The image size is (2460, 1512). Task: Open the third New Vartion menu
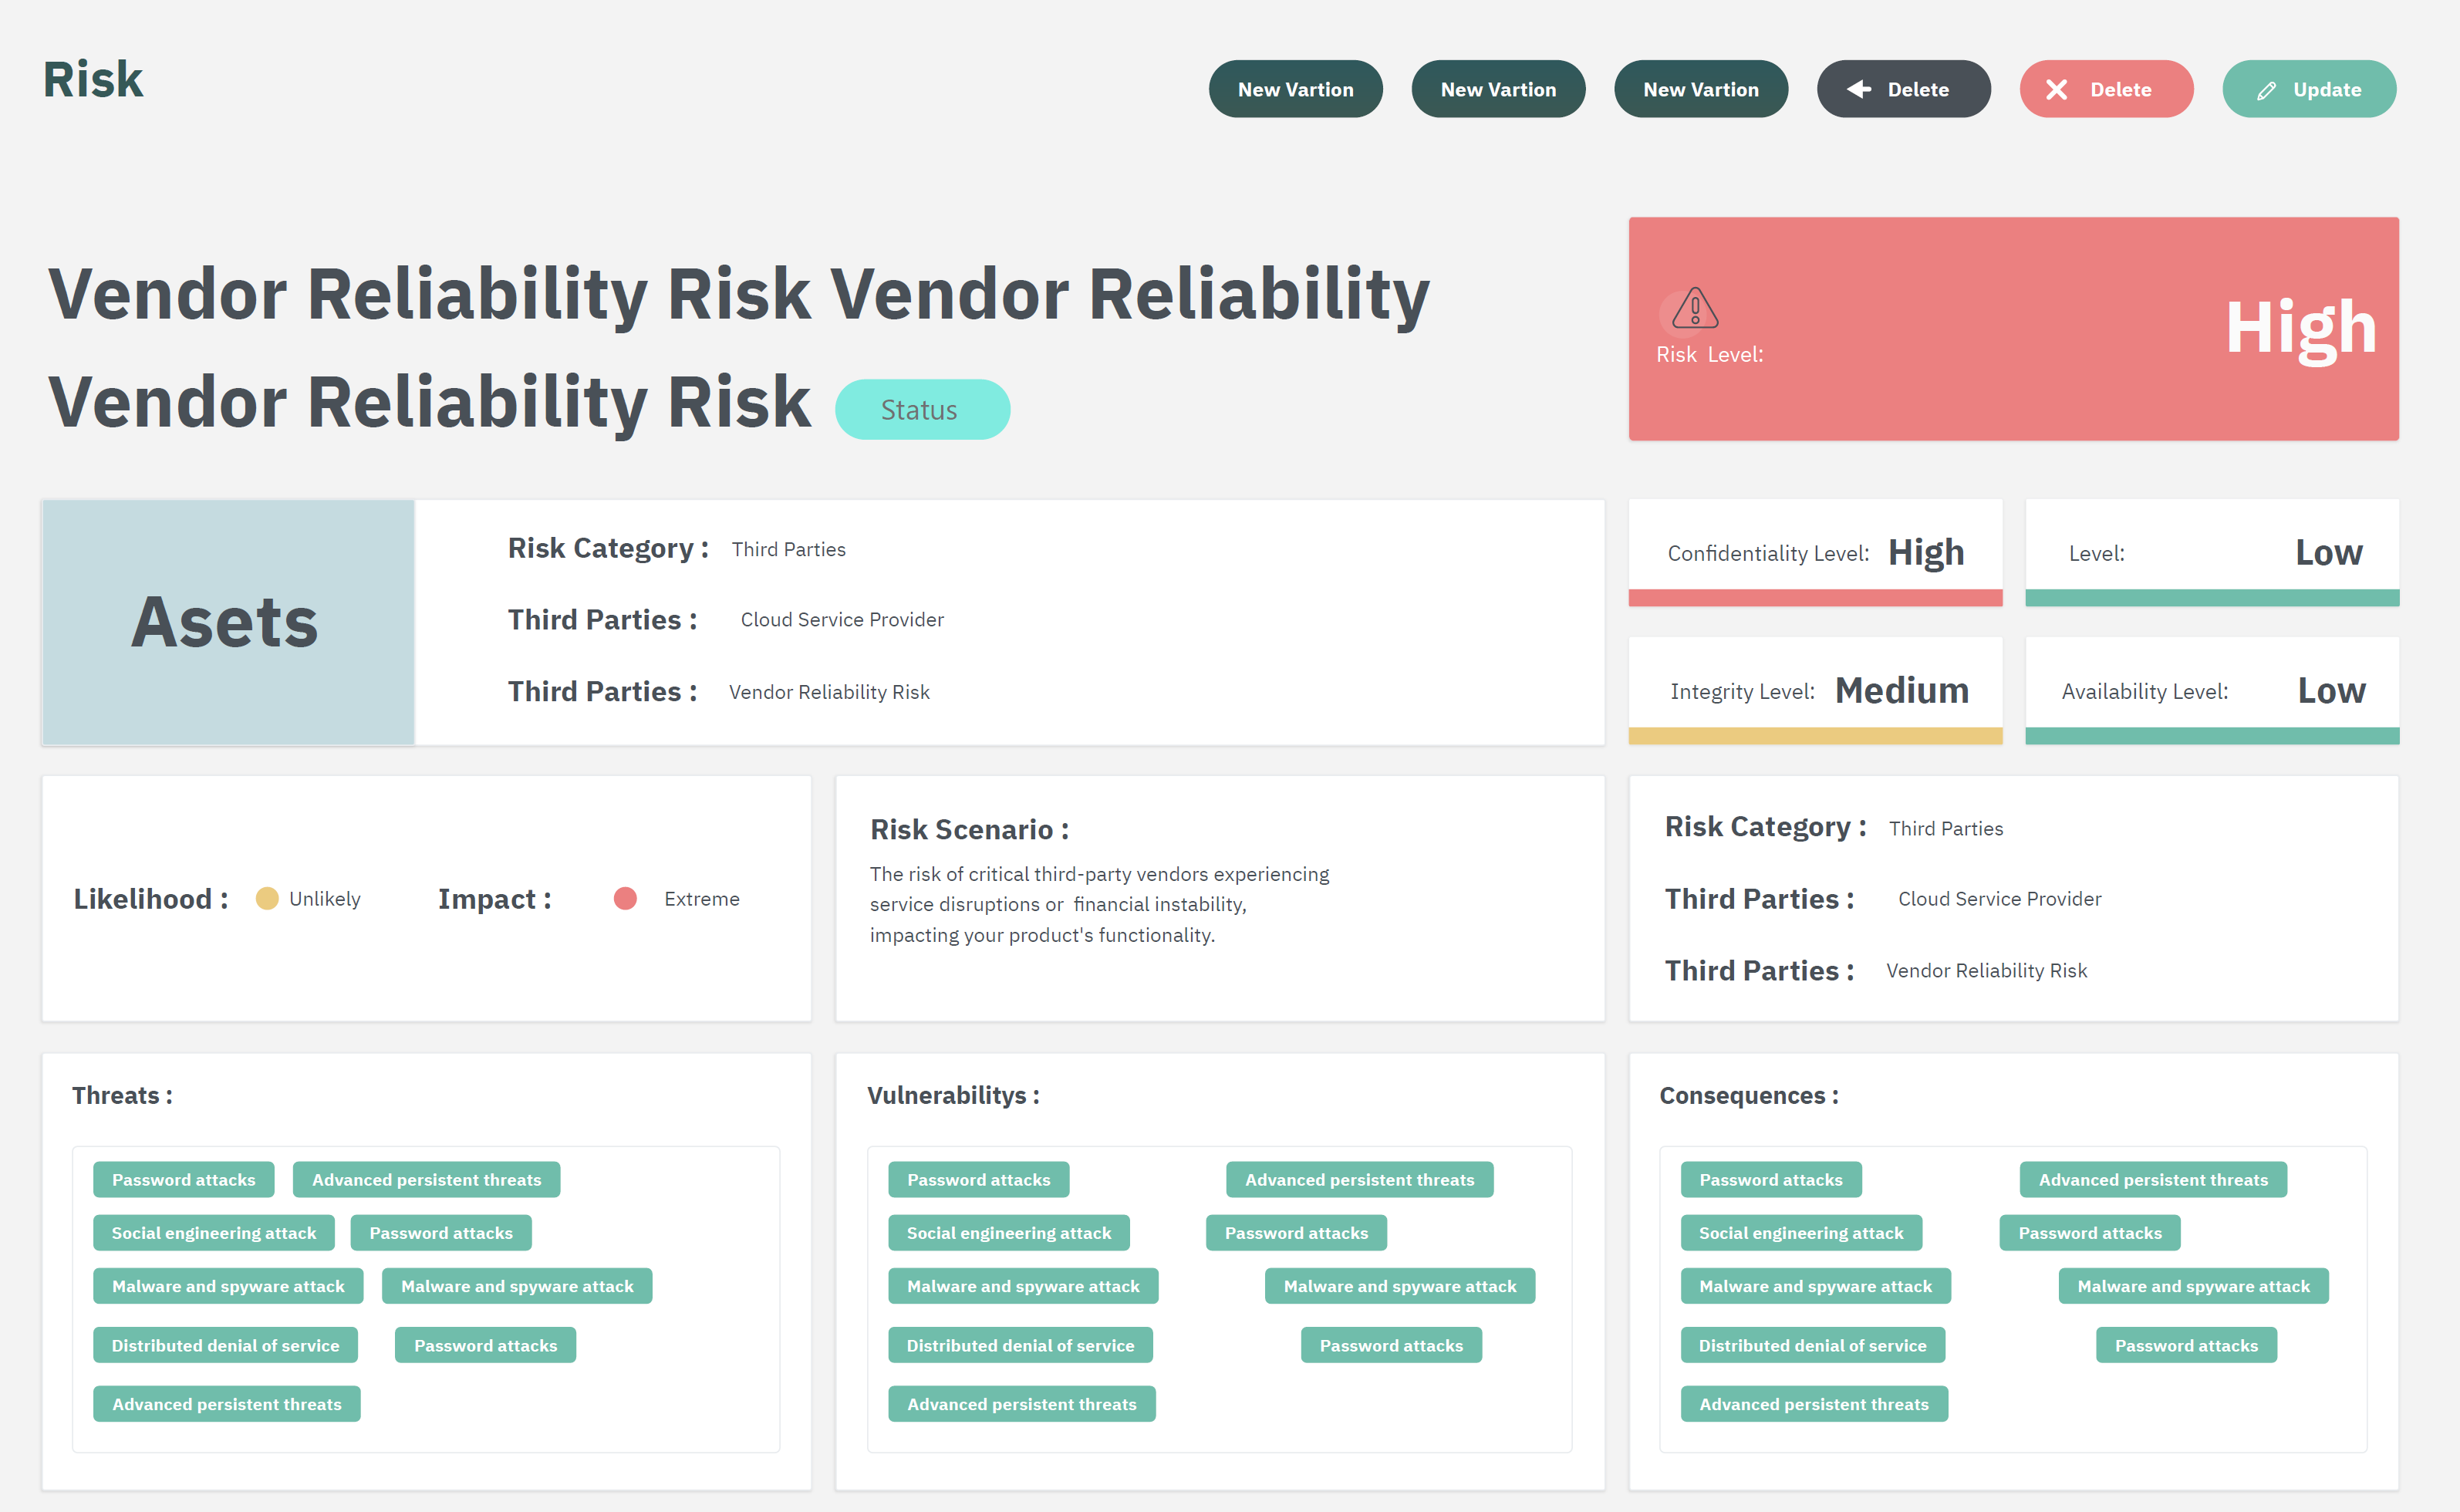point(1700,89)
